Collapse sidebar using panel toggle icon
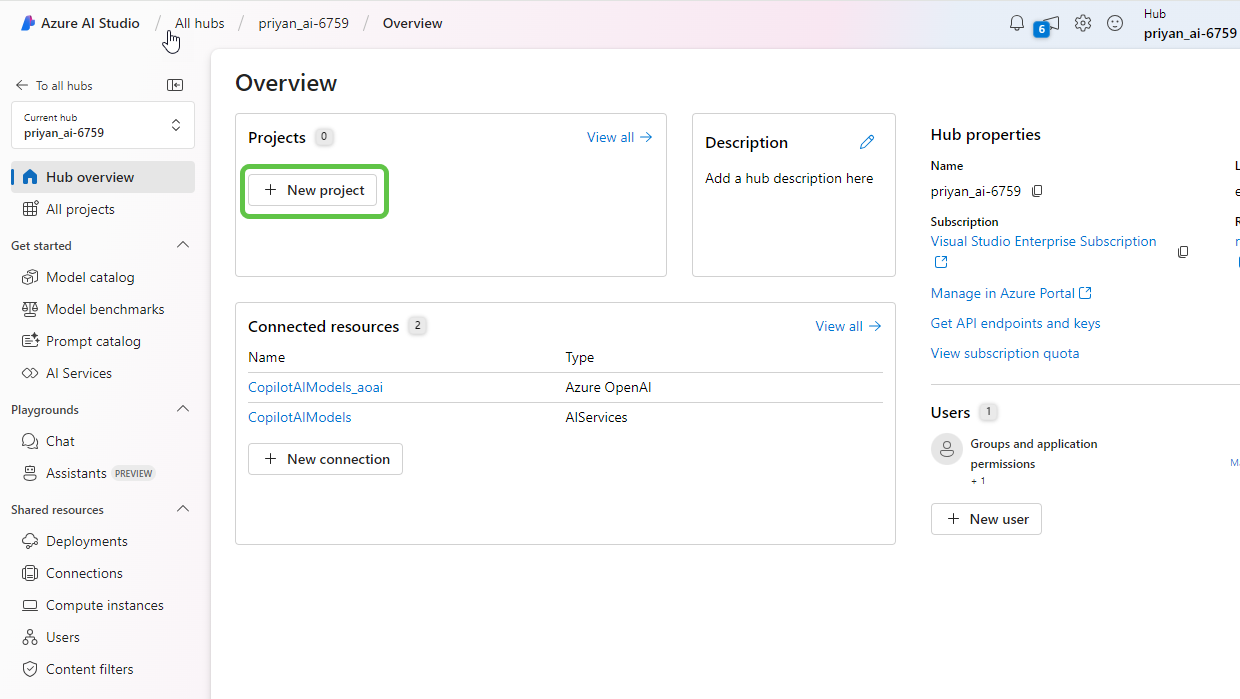Screen dimensions: 1240x699 [x=175, y=85]
